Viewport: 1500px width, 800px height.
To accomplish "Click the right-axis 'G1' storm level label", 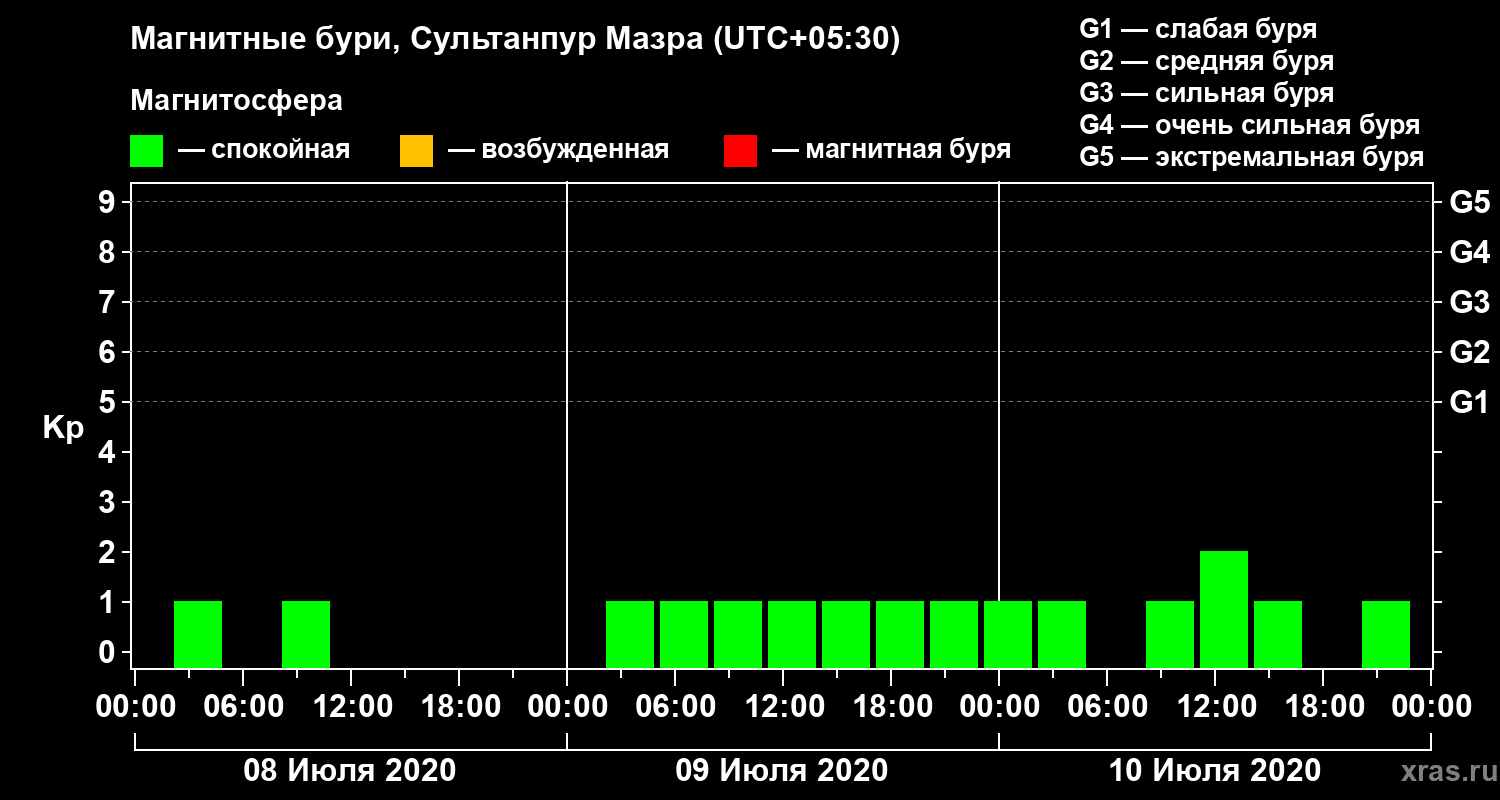I will click(x=1469, y=403).
